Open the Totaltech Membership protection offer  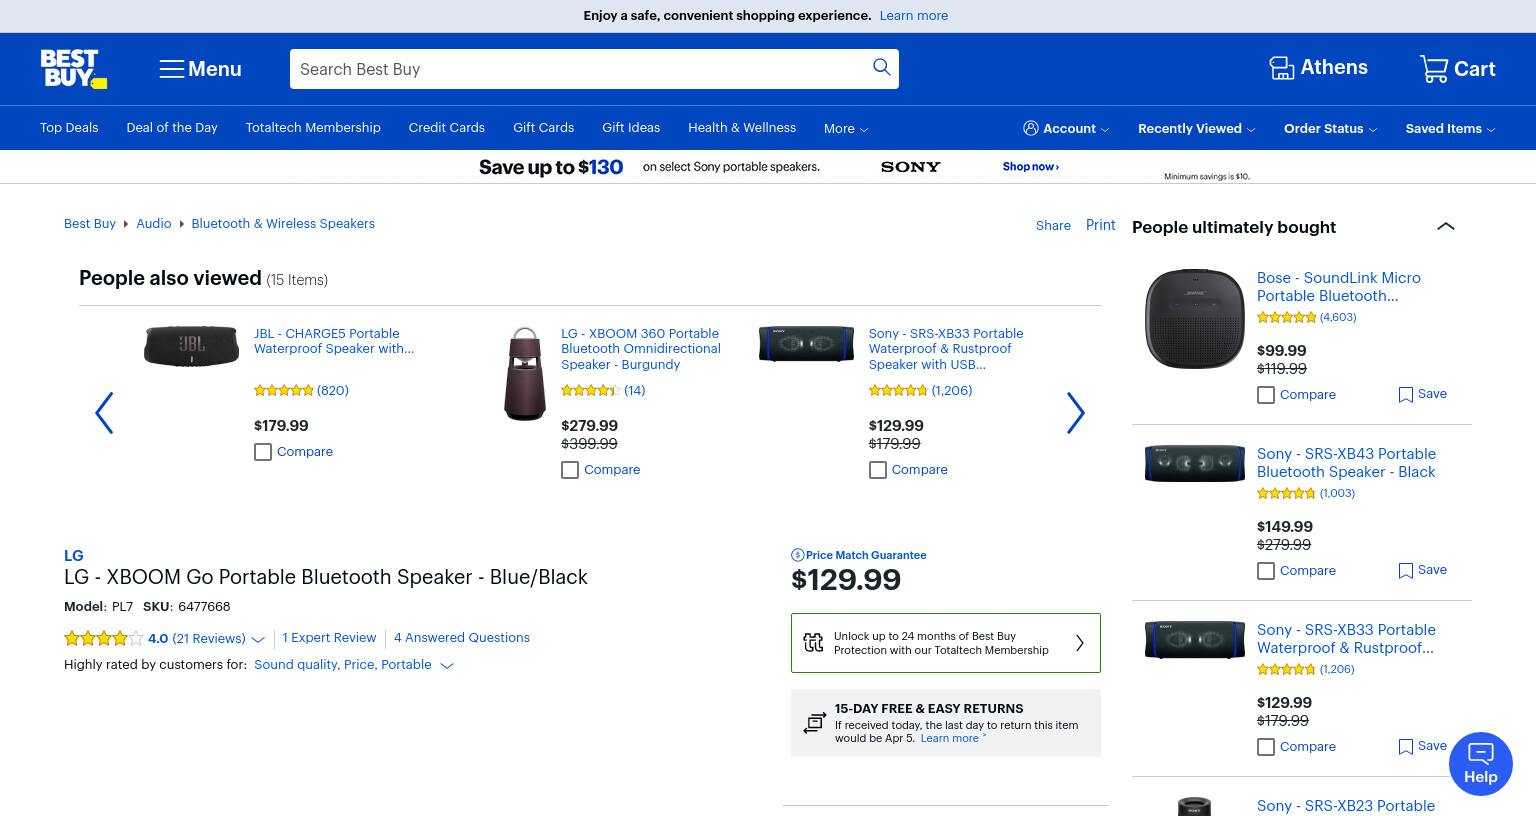[945, 643]
